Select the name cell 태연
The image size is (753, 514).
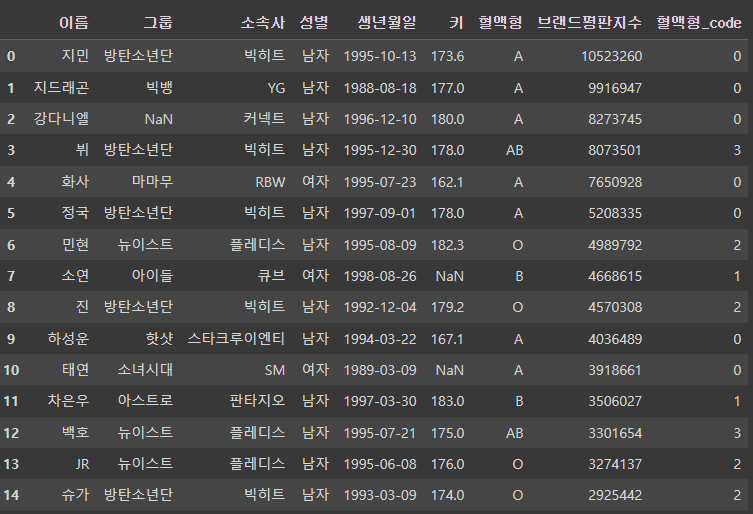click(75, 370)
